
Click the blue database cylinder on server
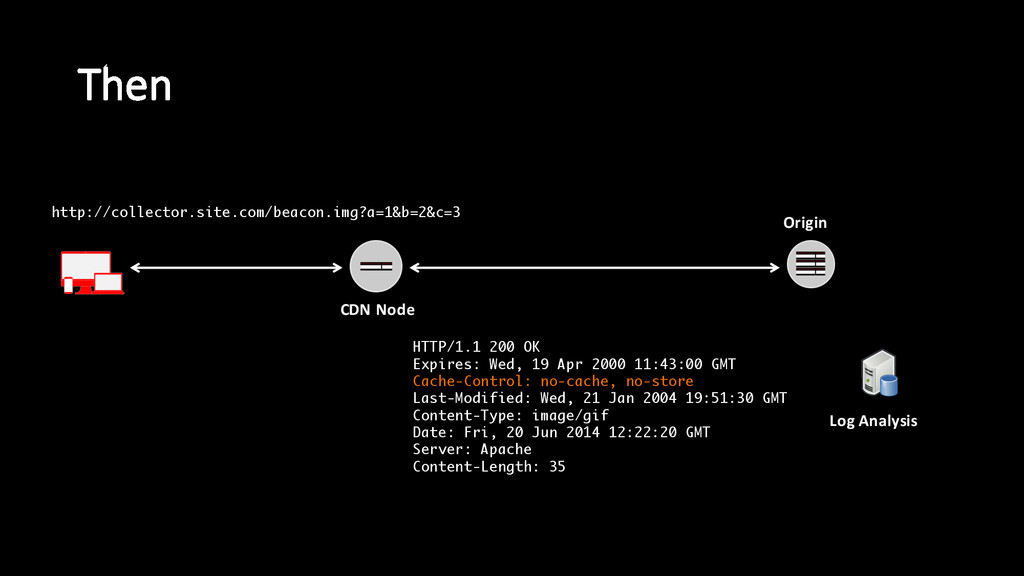point(889,385)
